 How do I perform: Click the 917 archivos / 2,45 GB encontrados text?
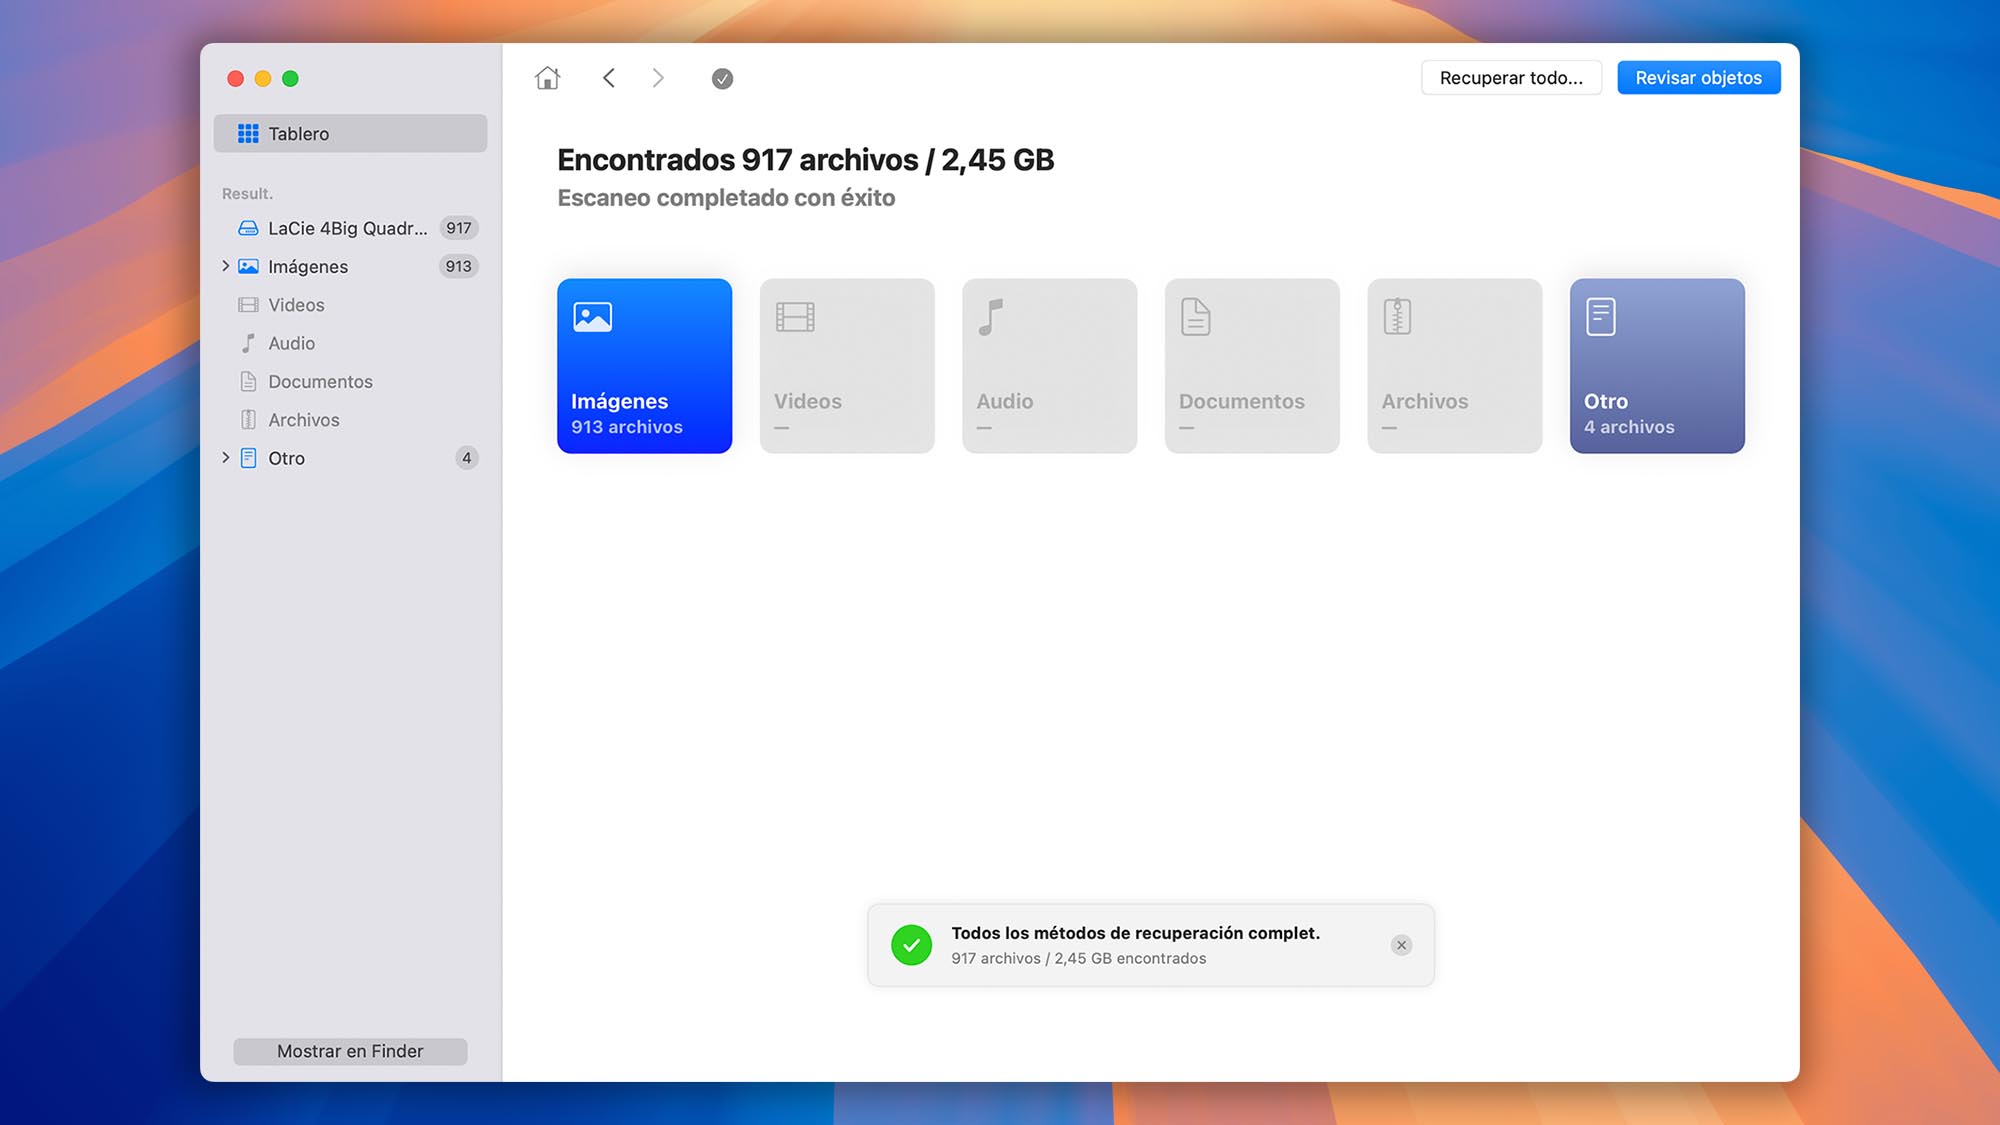(x=1078, y=958)
